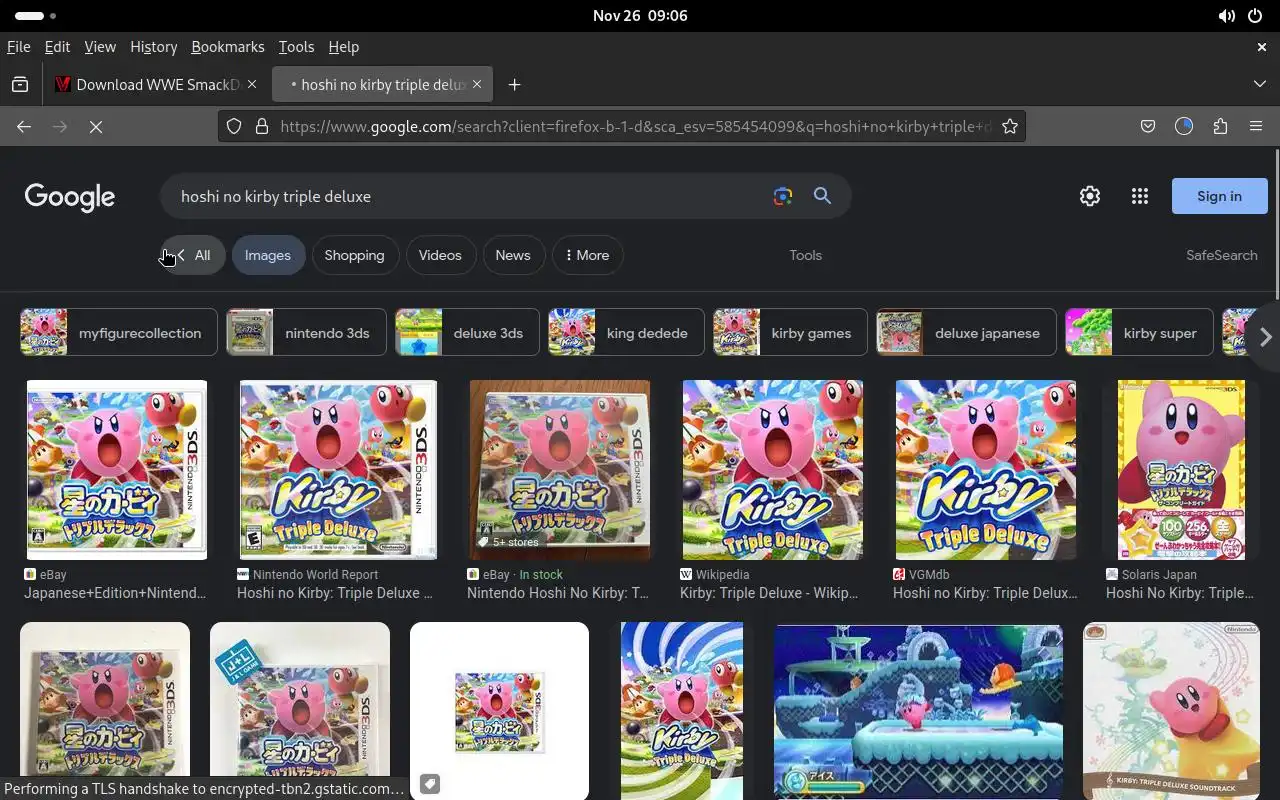The width and height of the screenshot is (1280, 800).
Task: Open Firefox View tab overview icon
Action: coord(20,85)
